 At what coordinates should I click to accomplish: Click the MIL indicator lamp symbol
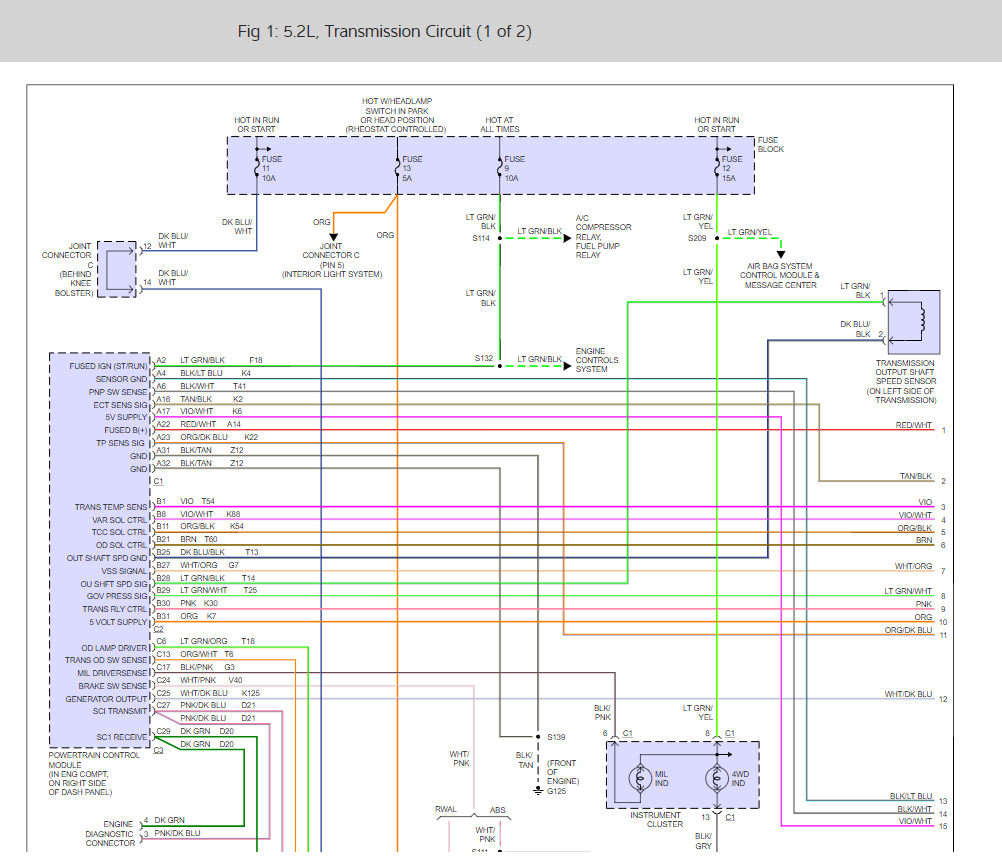pos(639,777)
